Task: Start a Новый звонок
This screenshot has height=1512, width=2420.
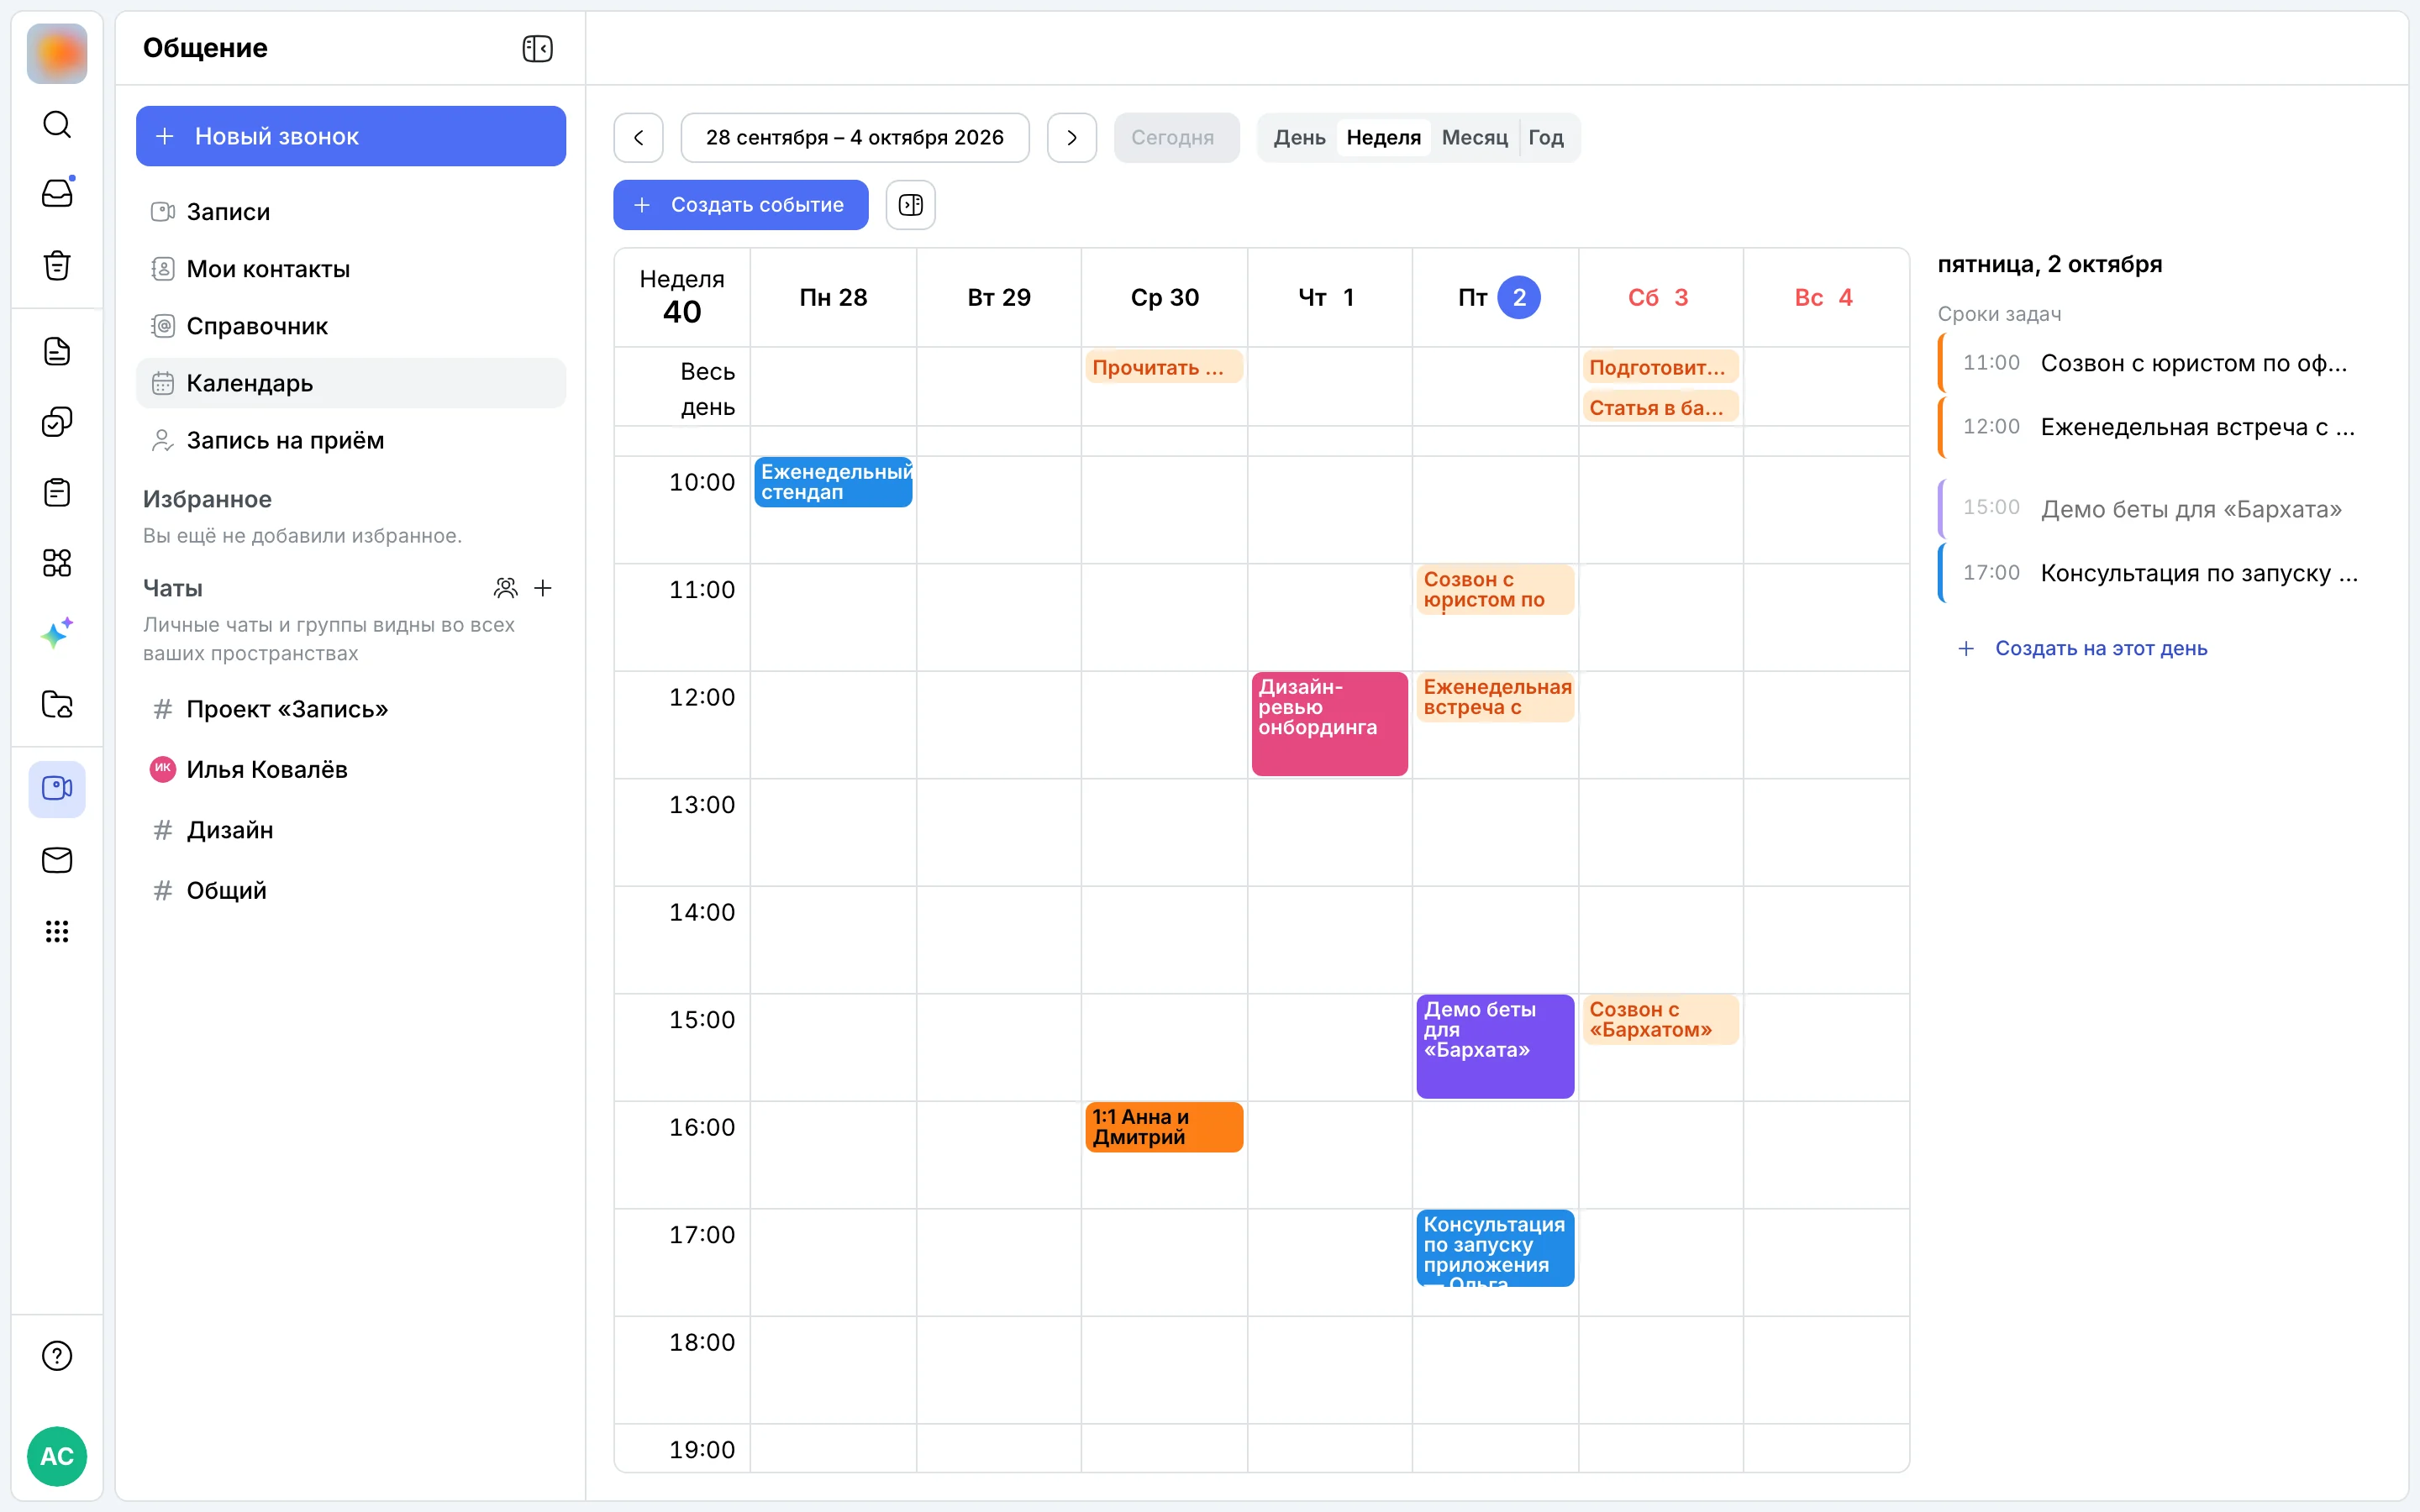Action: (351, 136)
